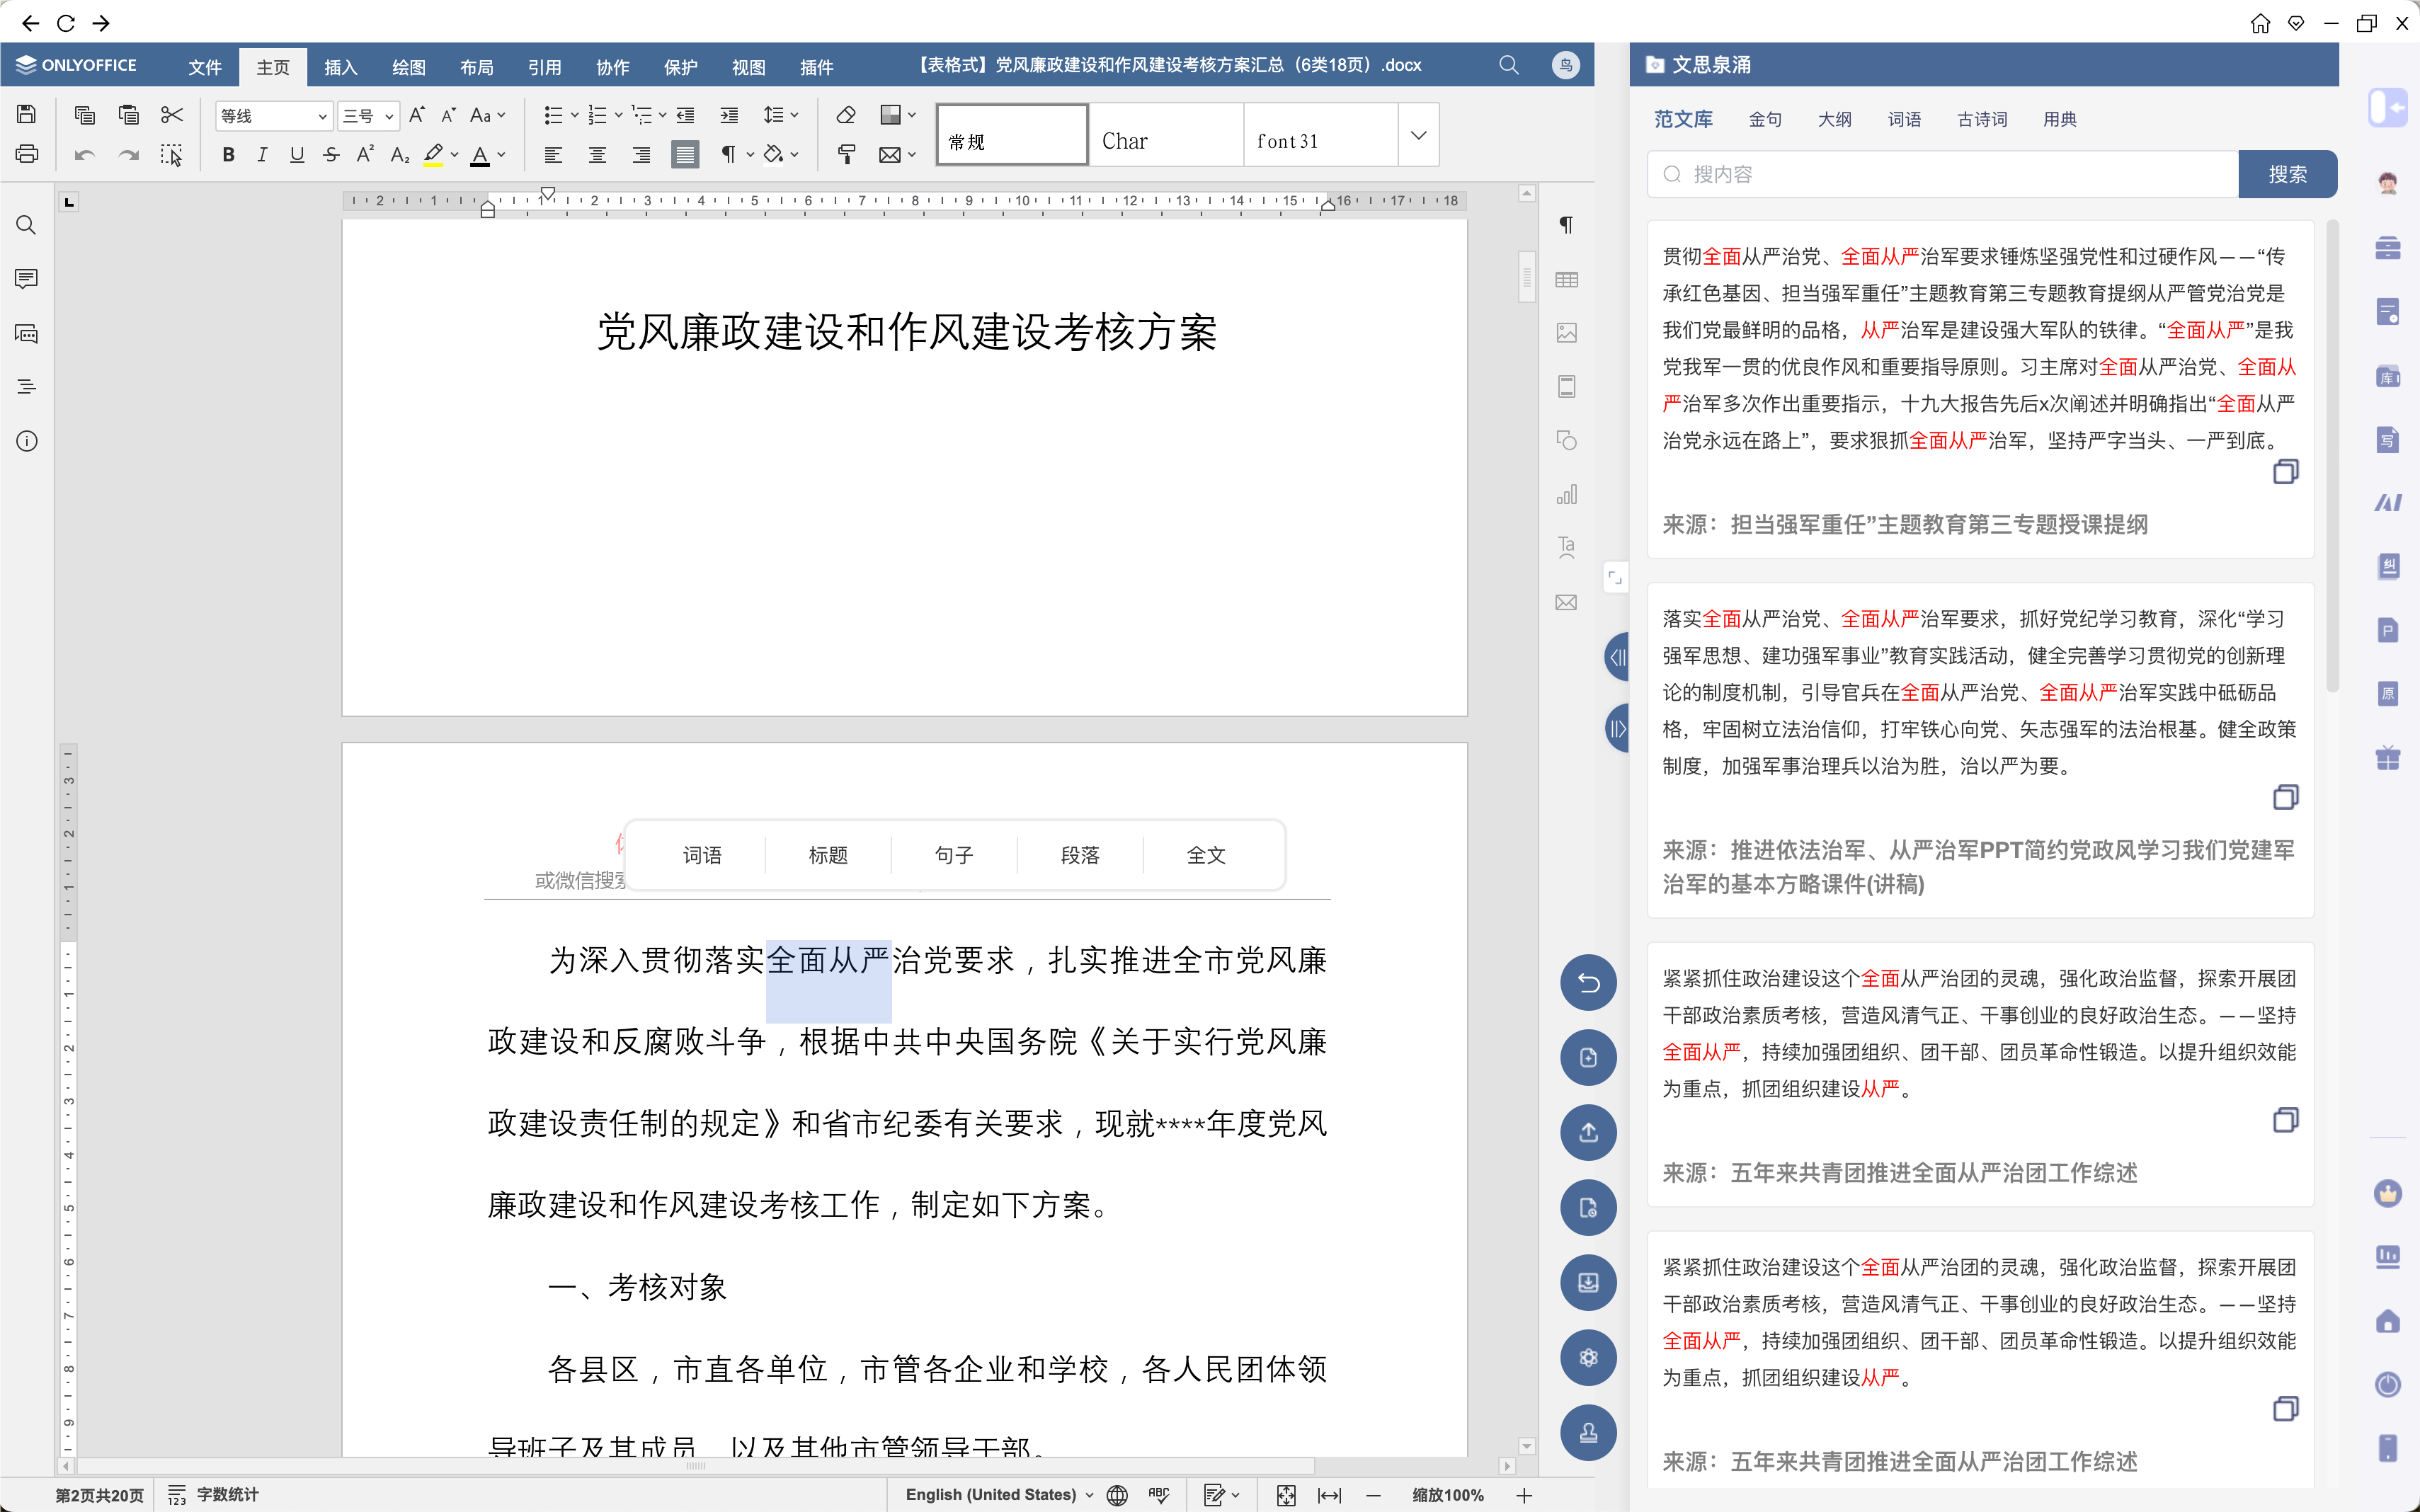Expand the bullet list dropdown

pyautogui.click(x=575, y=115)
